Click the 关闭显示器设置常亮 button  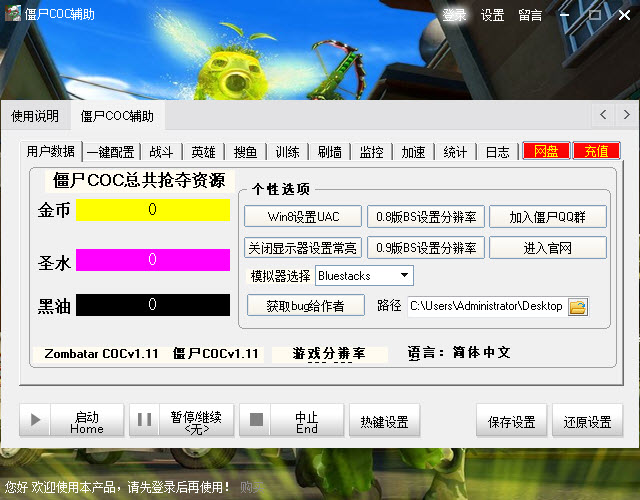[303, 248]
